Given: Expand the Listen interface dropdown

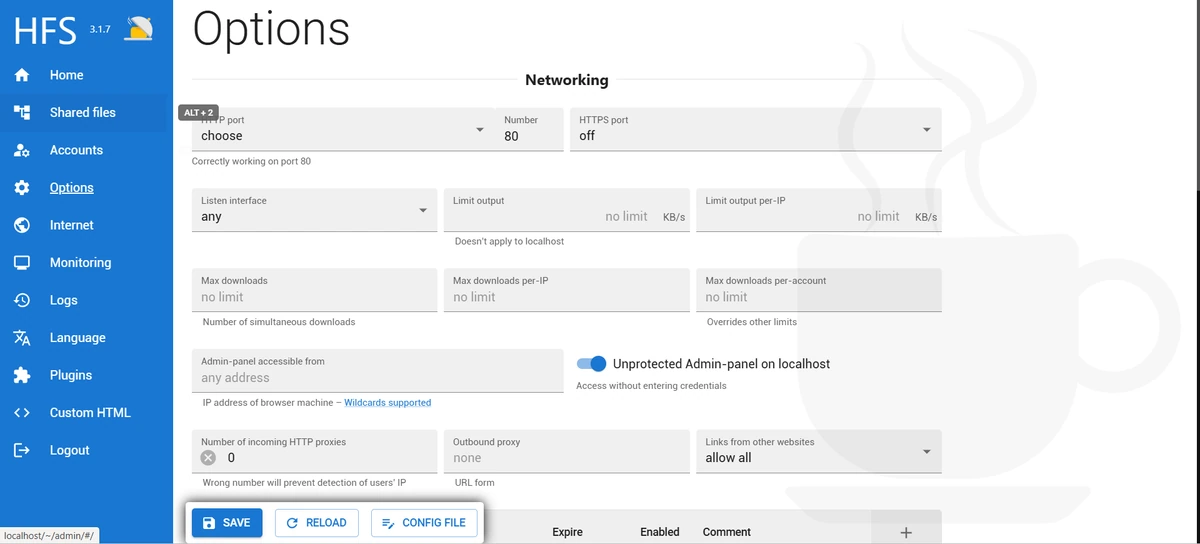Looking at the screenshot, I should [x=314, y=210].
